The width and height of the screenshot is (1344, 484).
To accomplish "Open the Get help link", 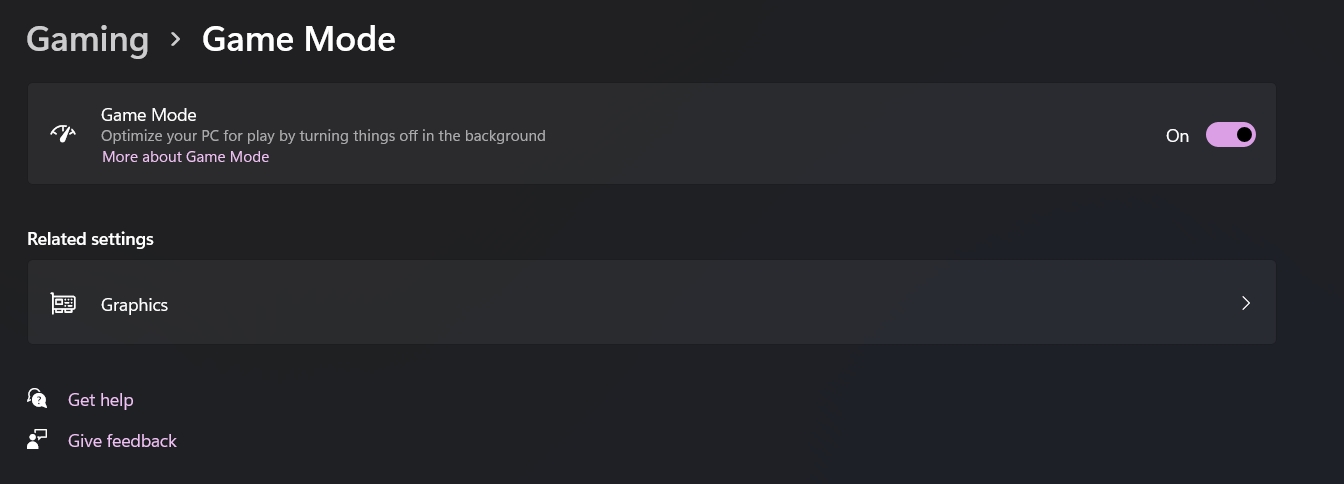I will point(100,400).
